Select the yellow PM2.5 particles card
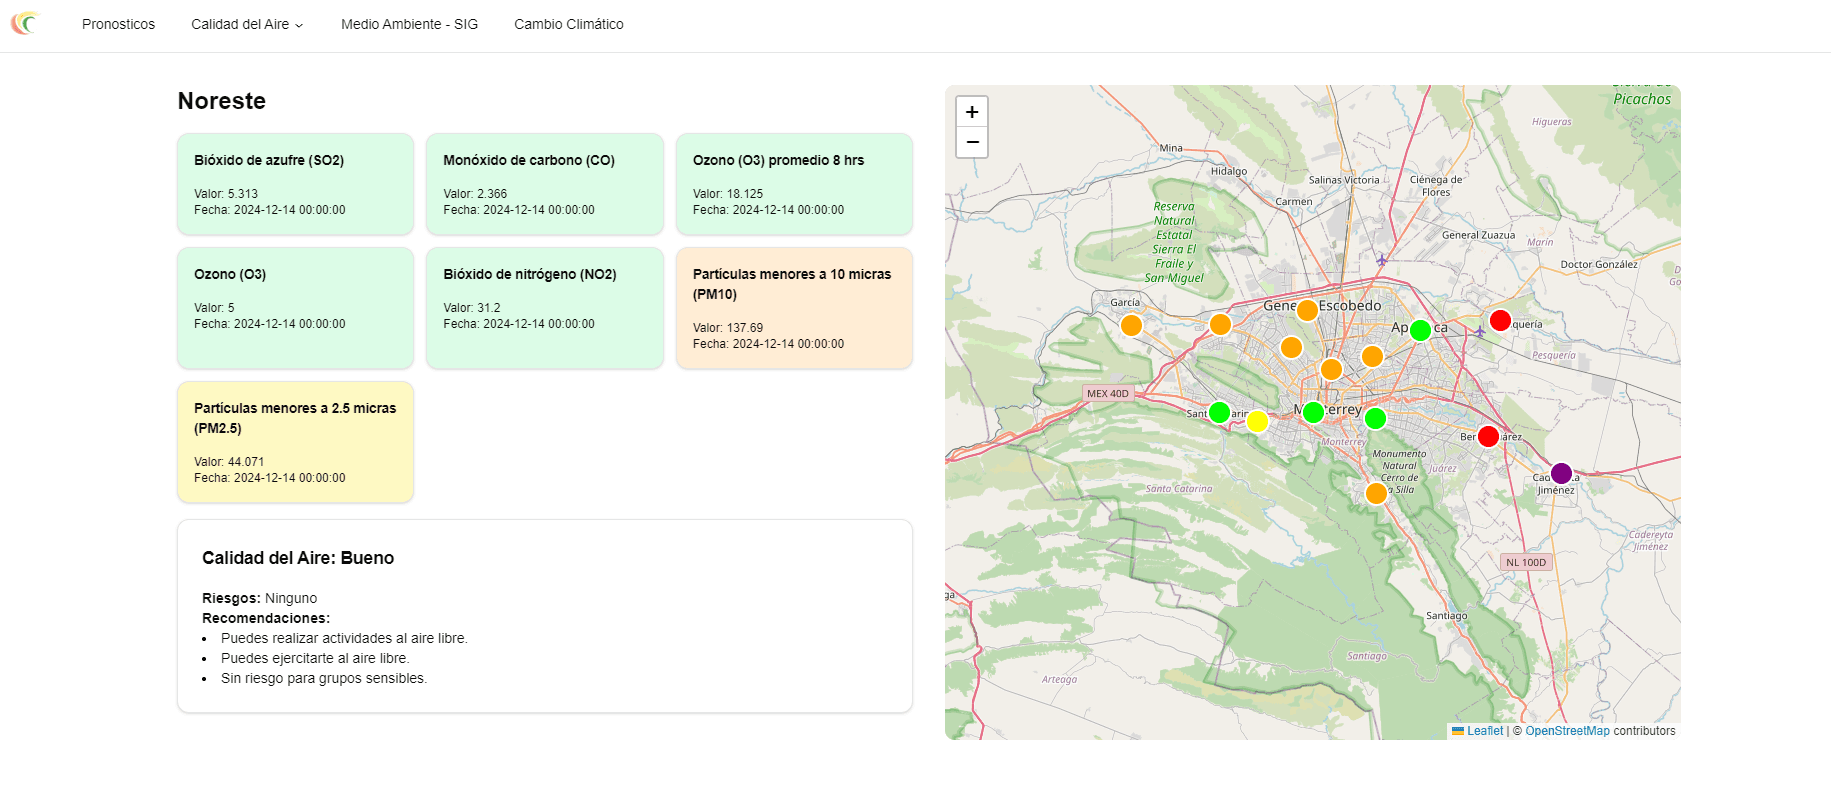 click(295, 442)
